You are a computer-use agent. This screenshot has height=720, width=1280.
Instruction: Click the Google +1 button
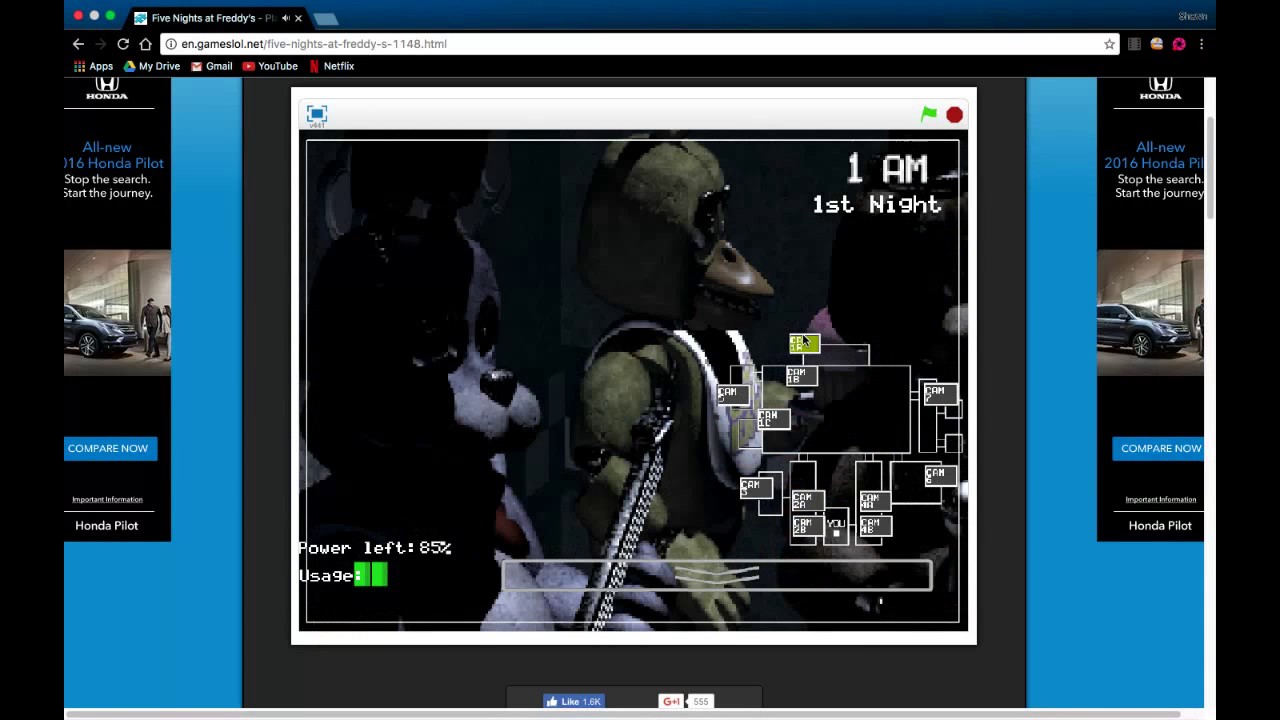671,702
